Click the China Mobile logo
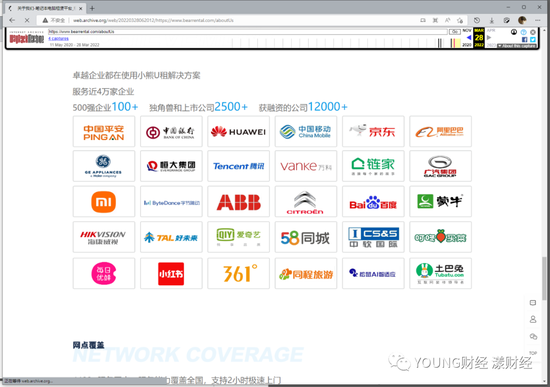This screenshot has height=387, width=550. (306, 132)
